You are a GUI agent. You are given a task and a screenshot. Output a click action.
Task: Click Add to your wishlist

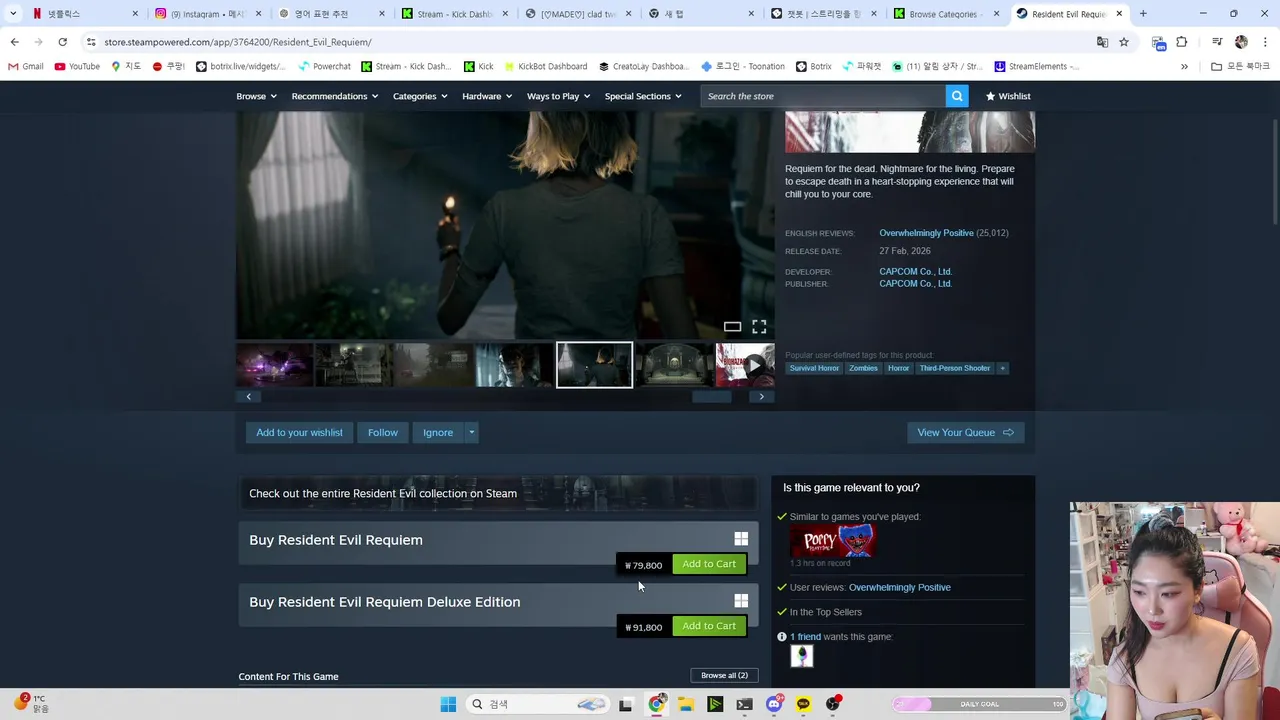pos(299,432)
